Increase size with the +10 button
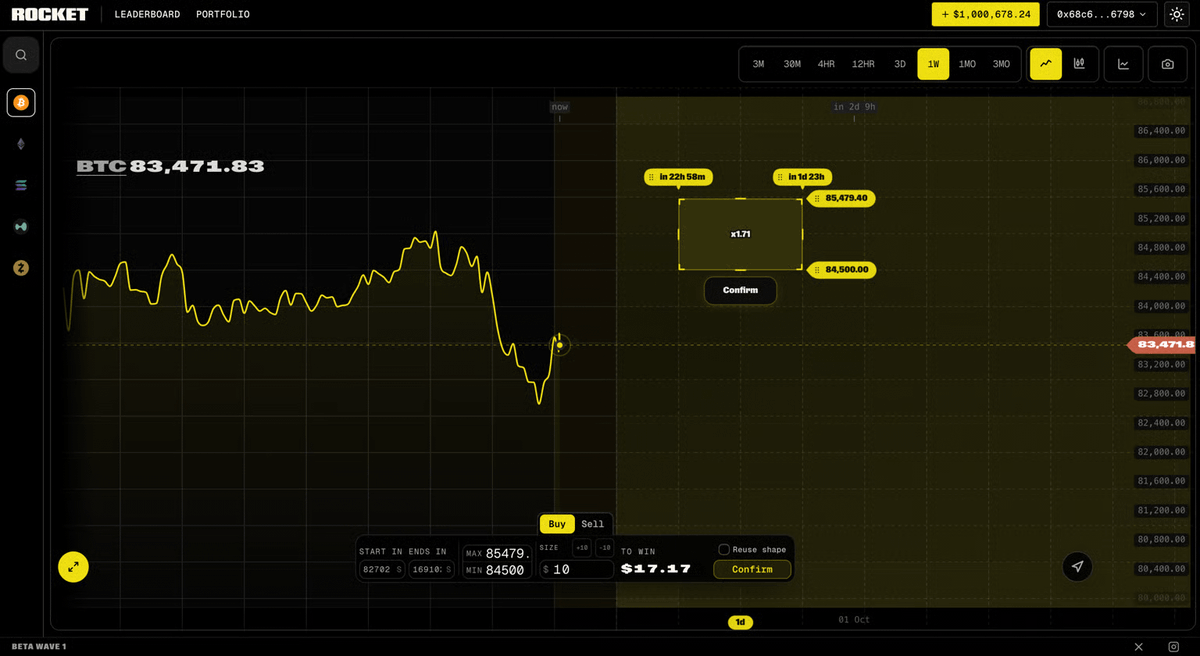Image resolution: width=1200 pixels, height=656 pixels. point(582,547)
